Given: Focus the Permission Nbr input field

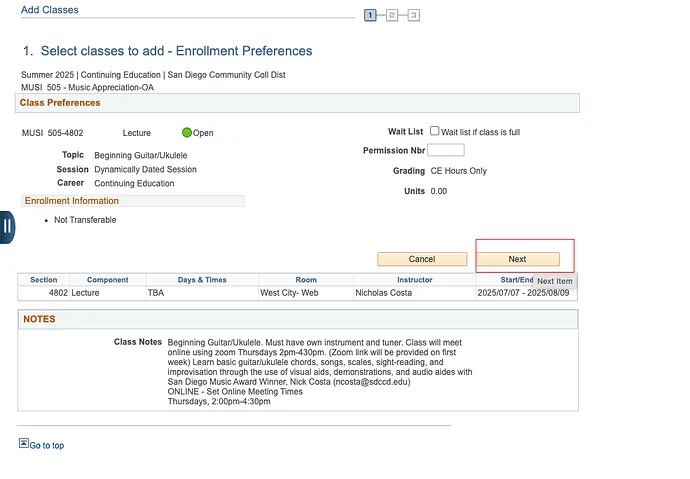Looking at the screenshot, I should (x=446, y=150).
